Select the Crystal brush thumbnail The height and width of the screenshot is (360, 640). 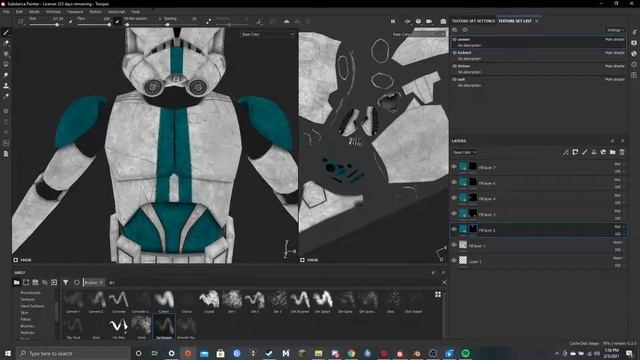209,302
